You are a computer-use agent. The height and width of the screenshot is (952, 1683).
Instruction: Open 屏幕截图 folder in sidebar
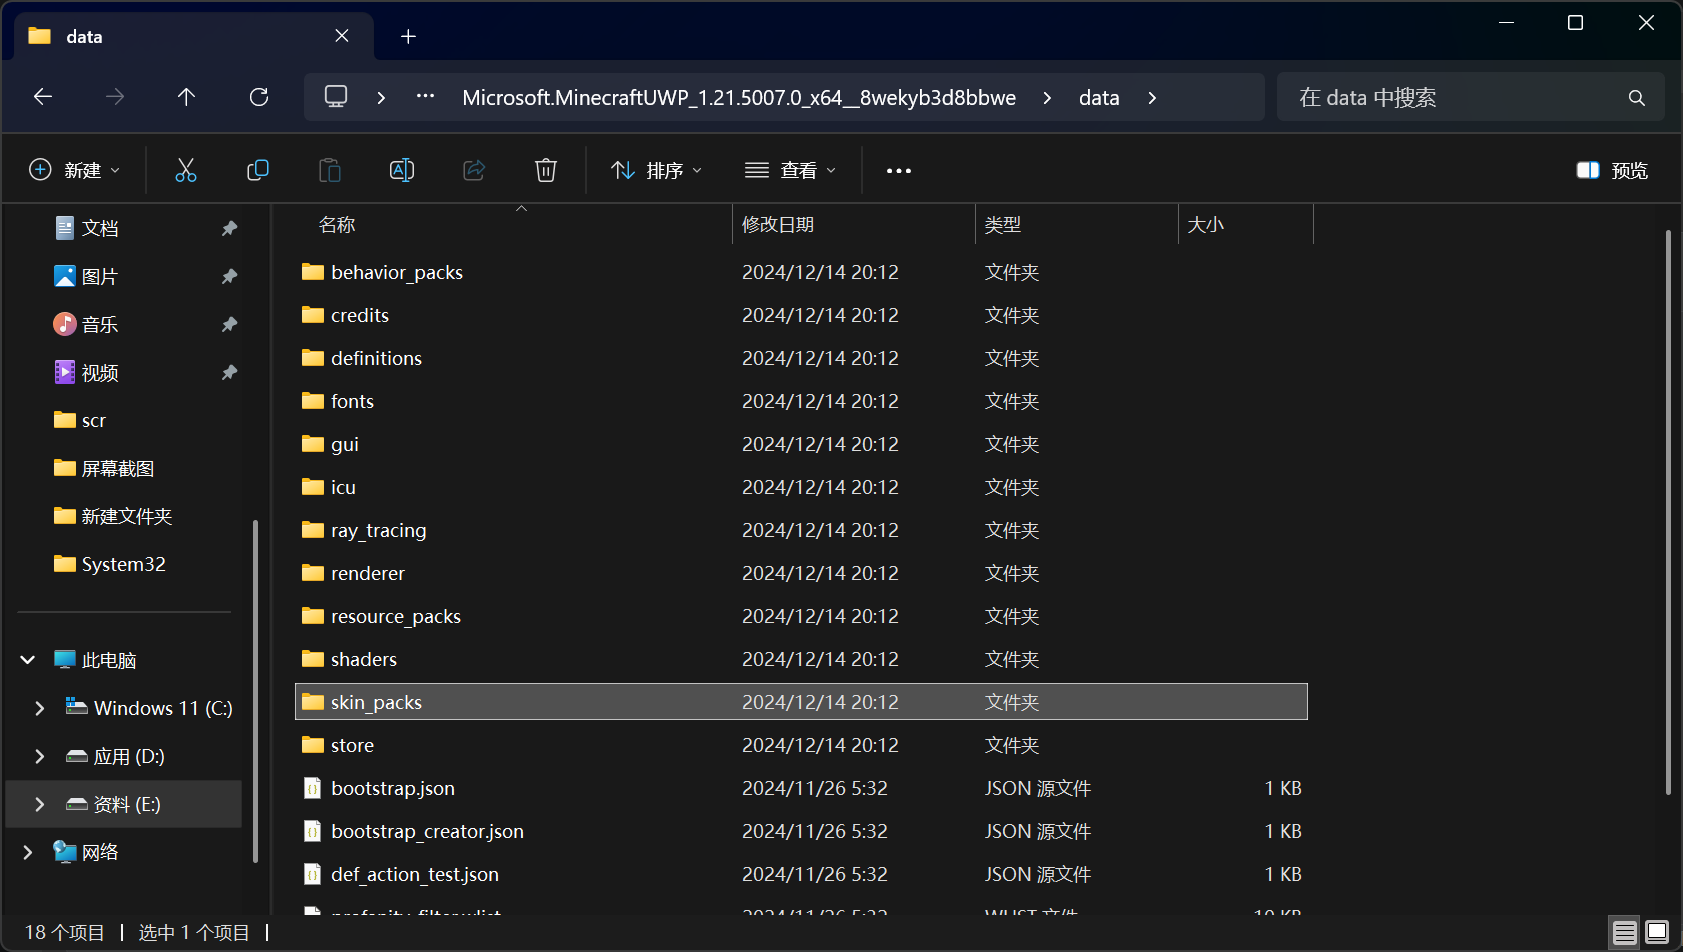[x=118, y=468]
